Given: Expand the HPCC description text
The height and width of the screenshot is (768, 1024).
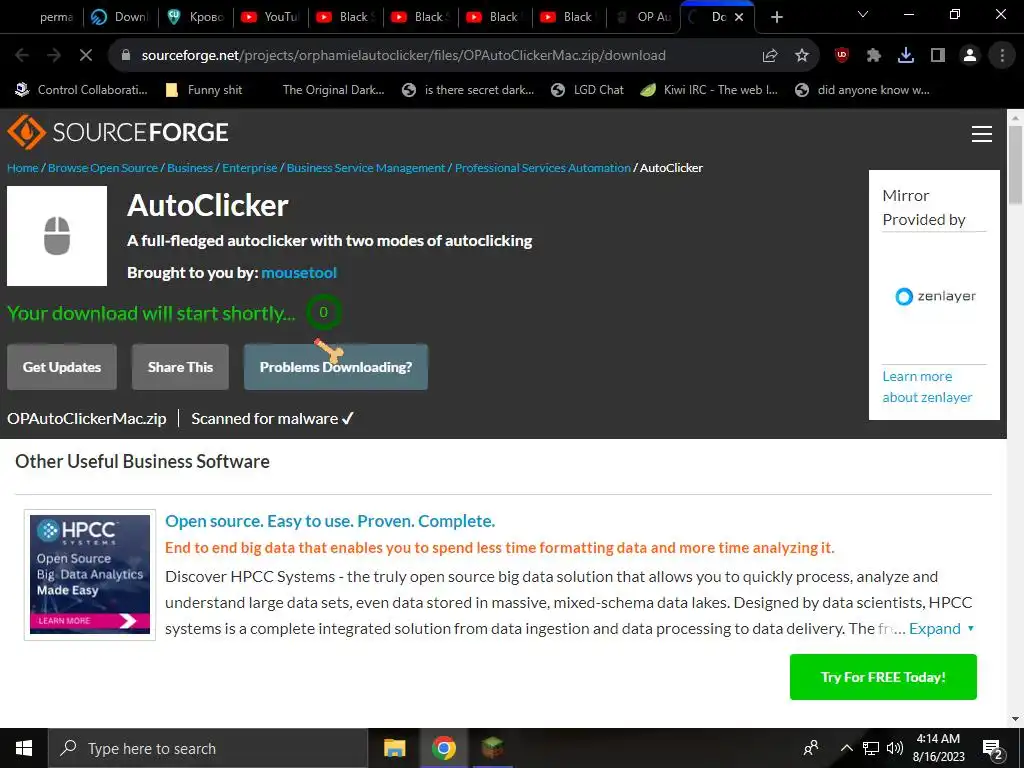Looking at the screenshot, I should tap(941, 629).
